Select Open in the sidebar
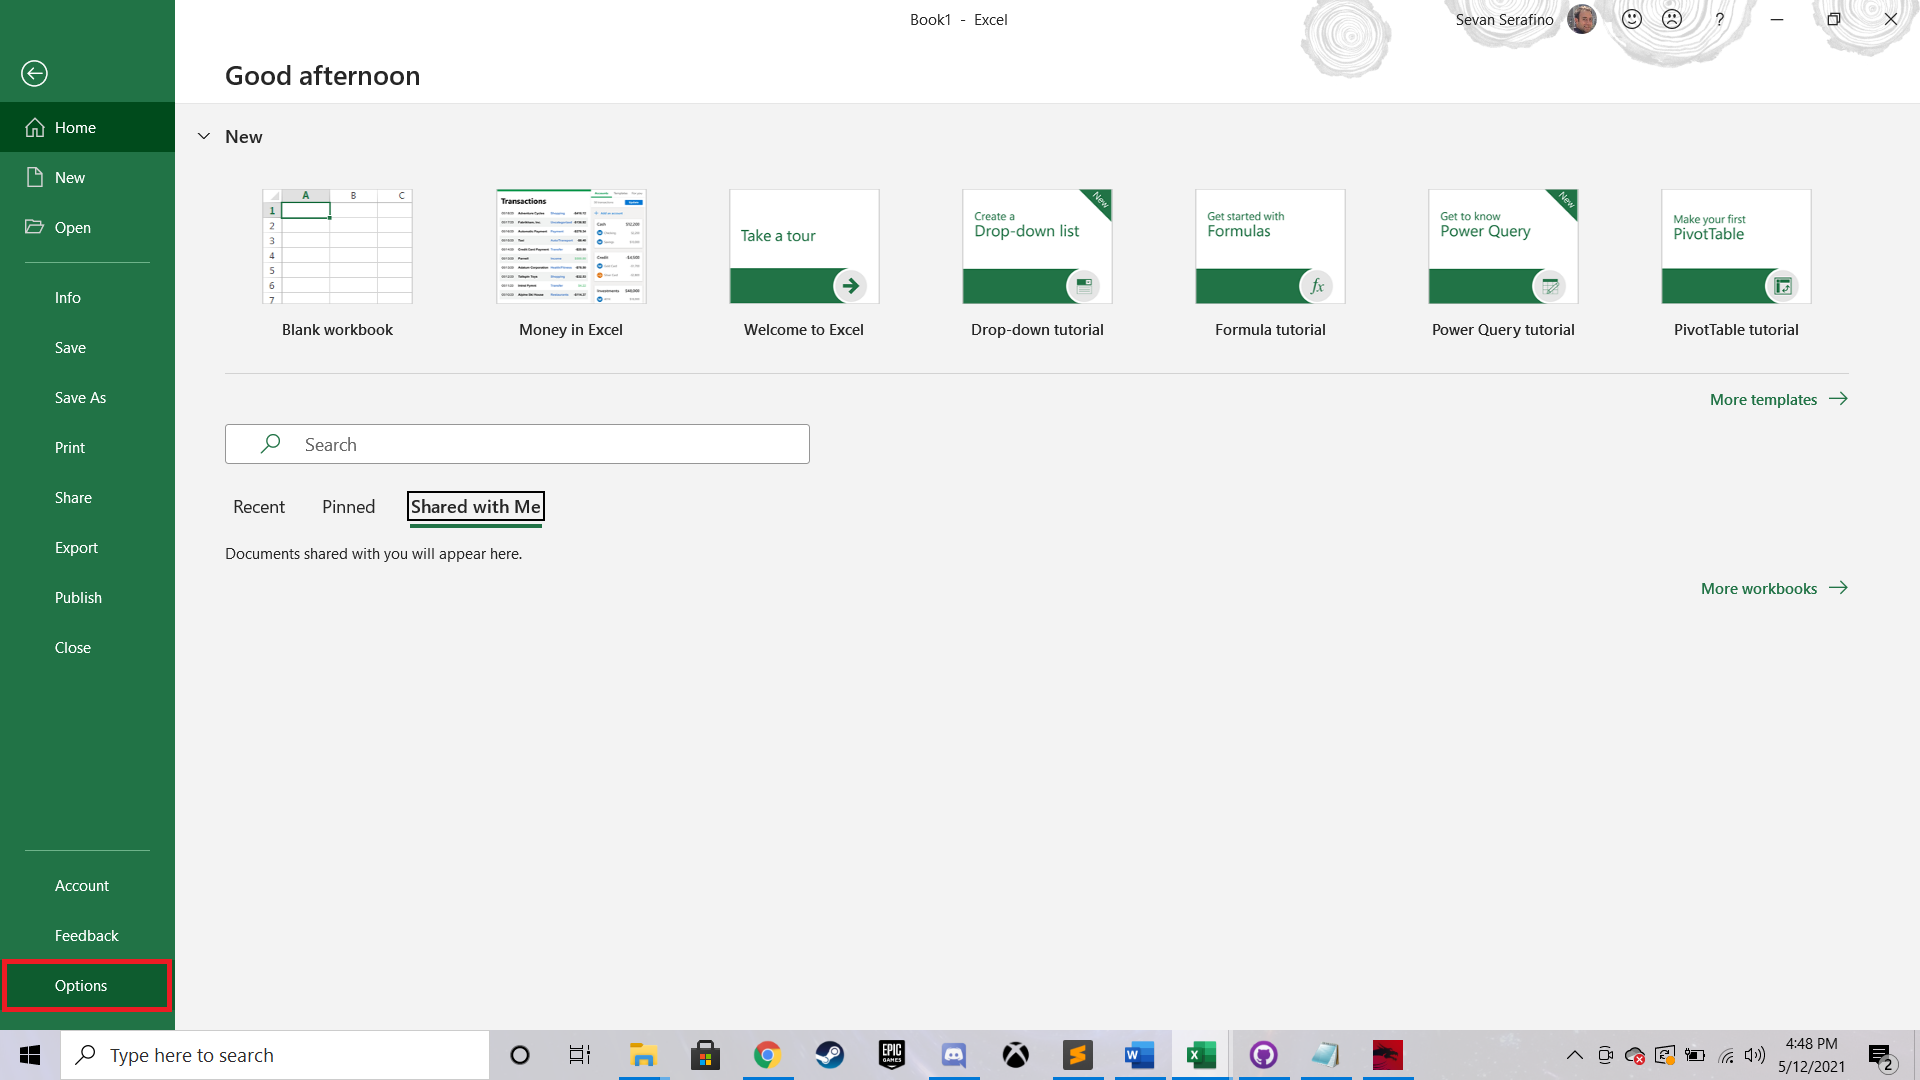This screenshot has height=1080, width=1920. 87,227
